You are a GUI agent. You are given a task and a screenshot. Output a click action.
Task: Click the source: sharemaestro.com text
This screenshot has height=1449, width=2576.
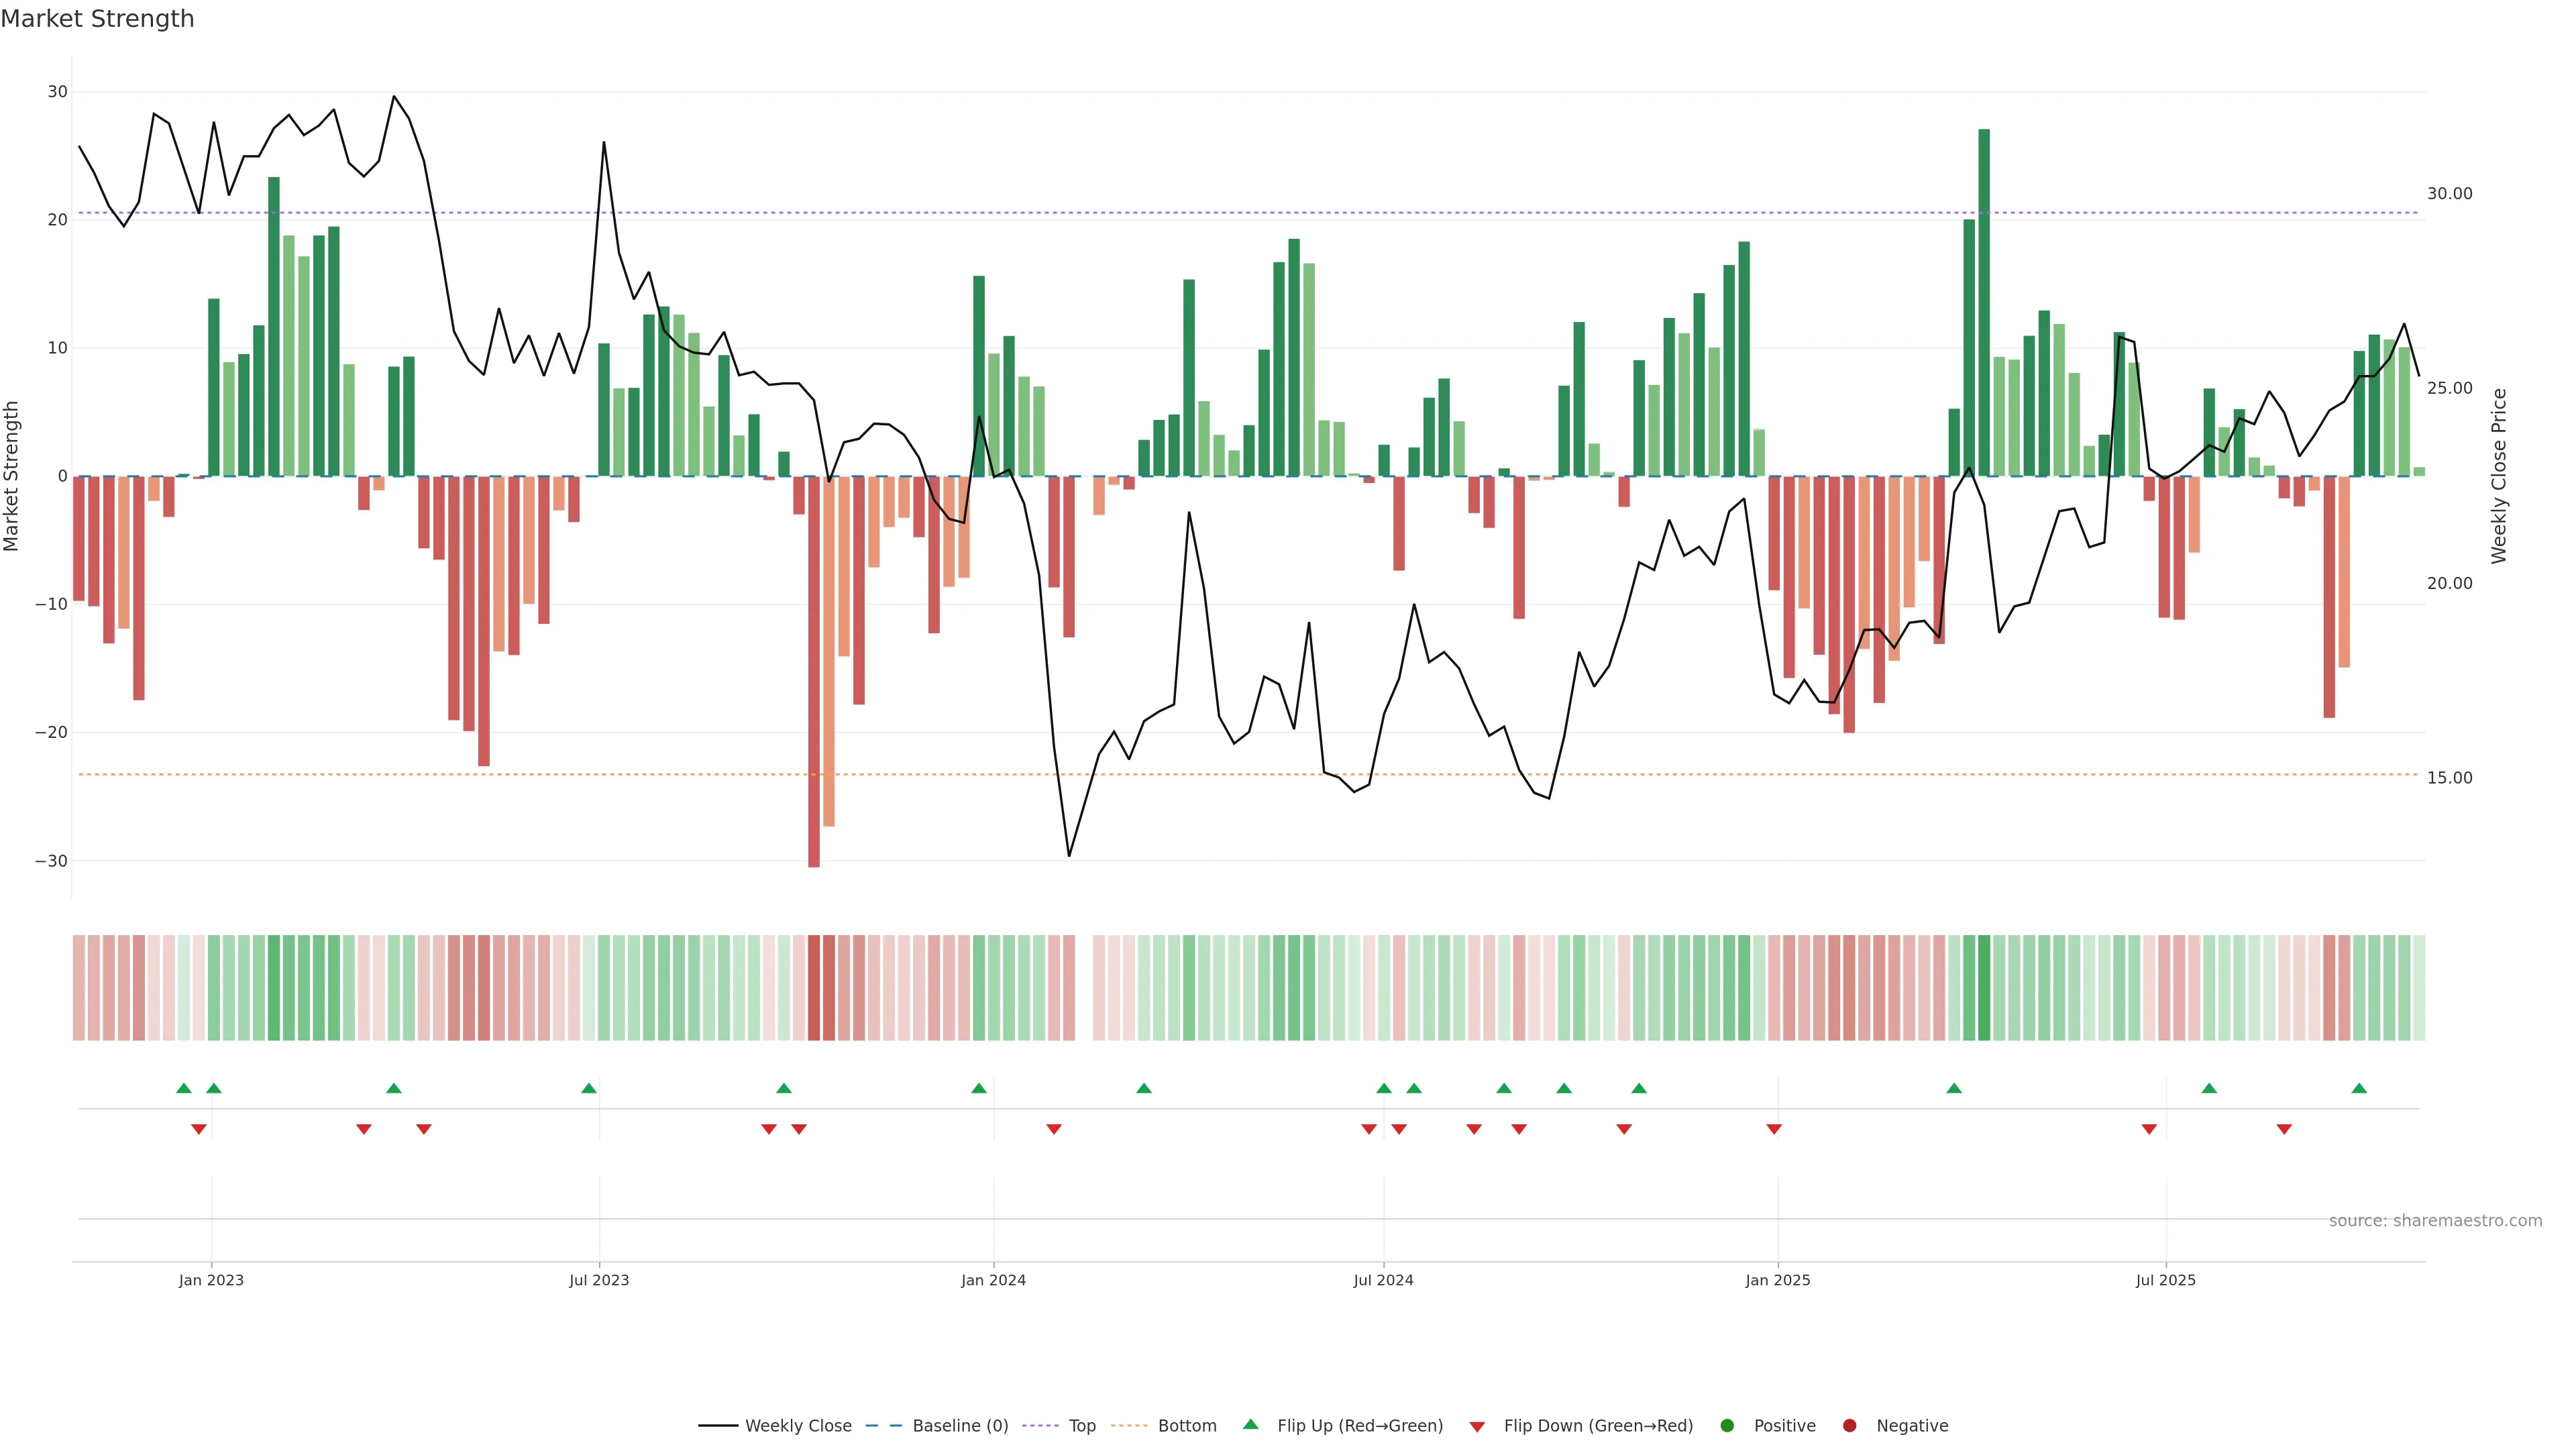point(2435,1220)
